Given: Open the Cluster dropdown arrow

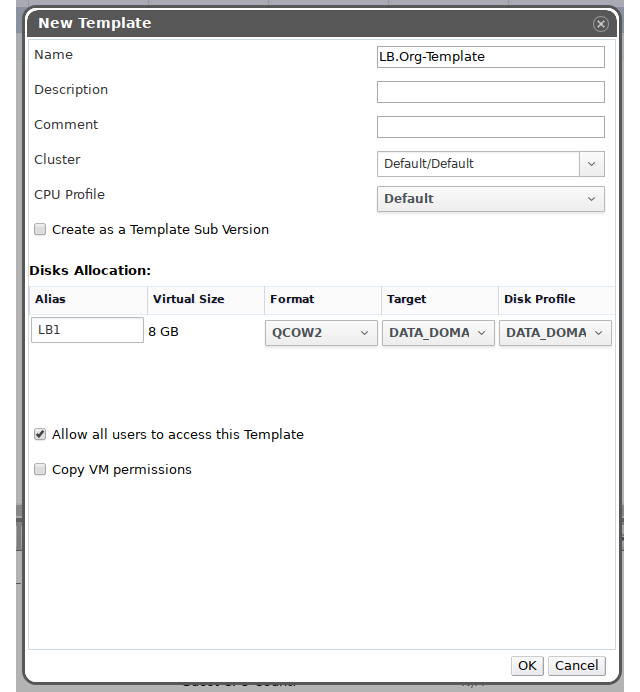Looking at the screenshot, I should [591, 164].
